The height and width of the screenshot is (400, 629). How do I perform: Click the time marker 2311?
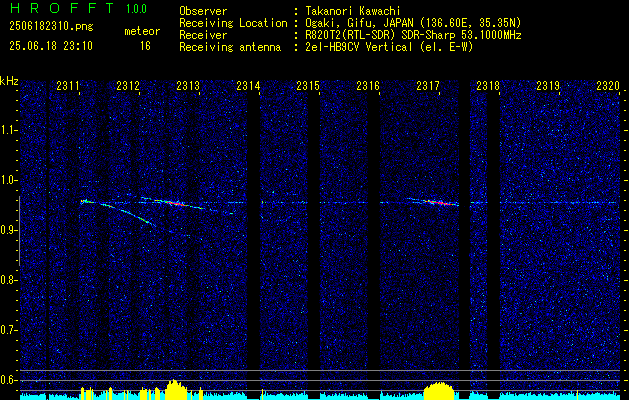pyautogui.click(x=67, y=86)
